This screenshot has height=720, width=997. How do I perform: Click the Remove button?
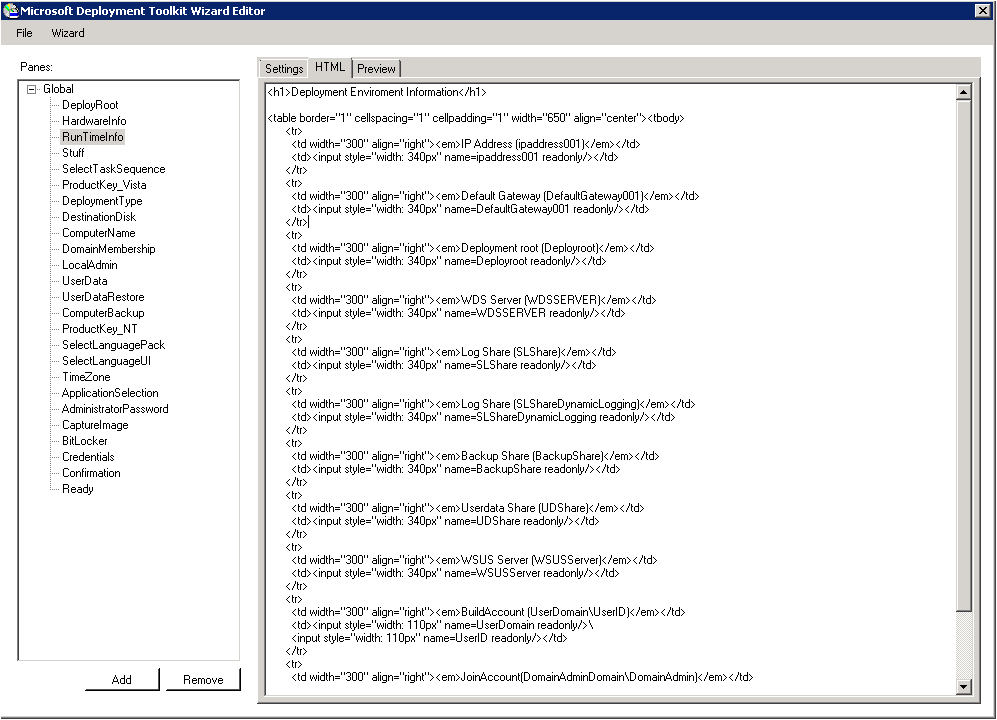tap(203, 680)
